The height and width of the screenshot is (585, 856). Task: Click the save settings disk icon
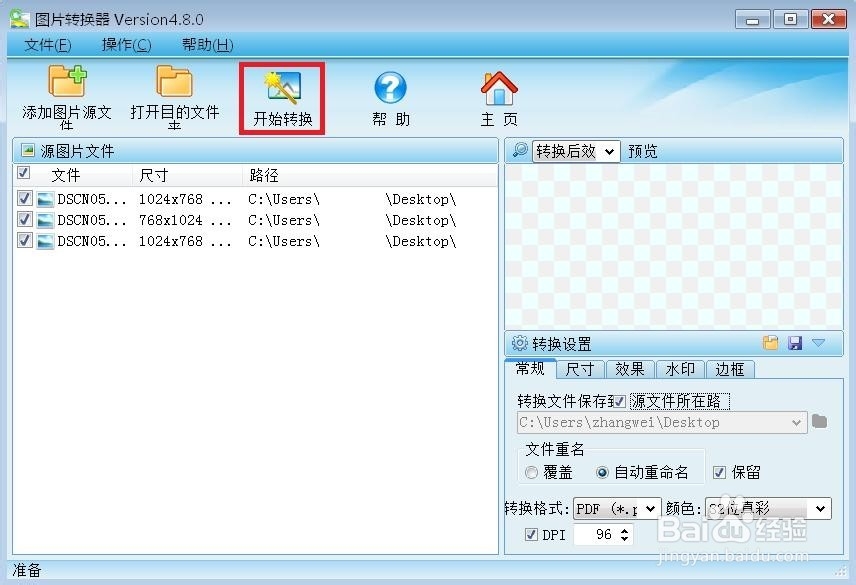coord(795,343)
